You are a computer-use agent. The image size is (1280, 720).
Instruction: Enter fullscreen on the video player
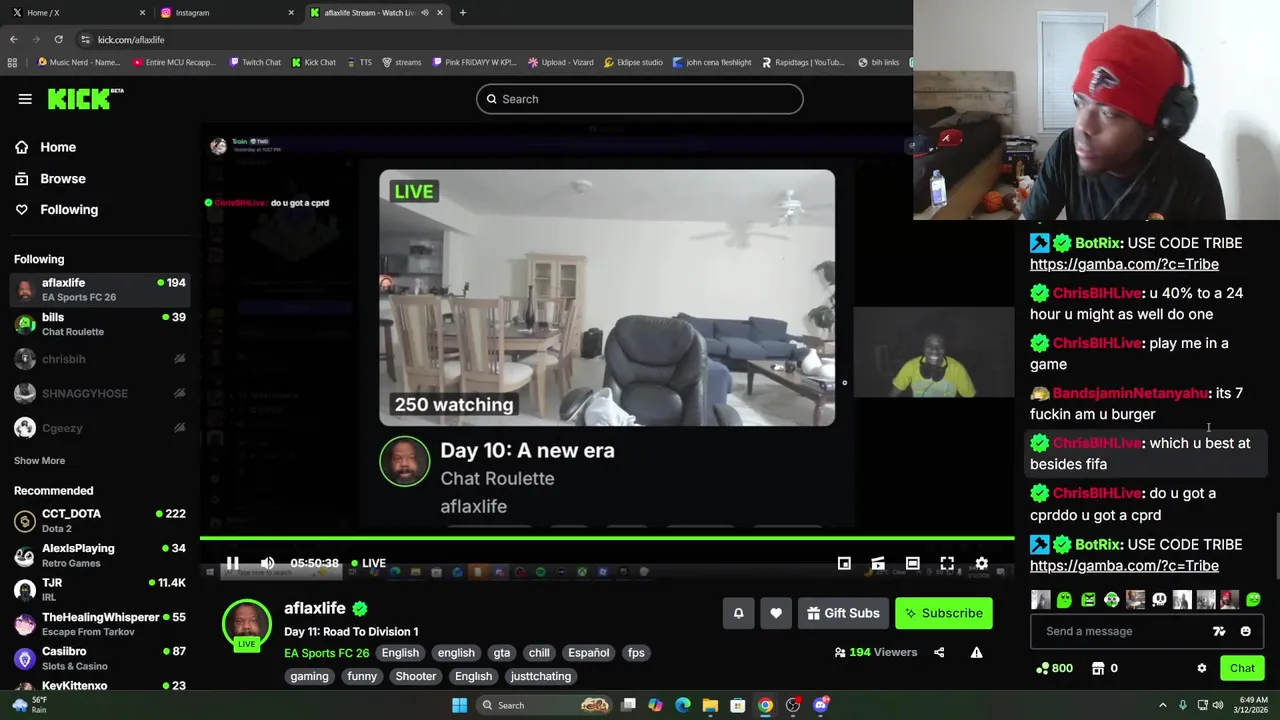tap(947, 563)
